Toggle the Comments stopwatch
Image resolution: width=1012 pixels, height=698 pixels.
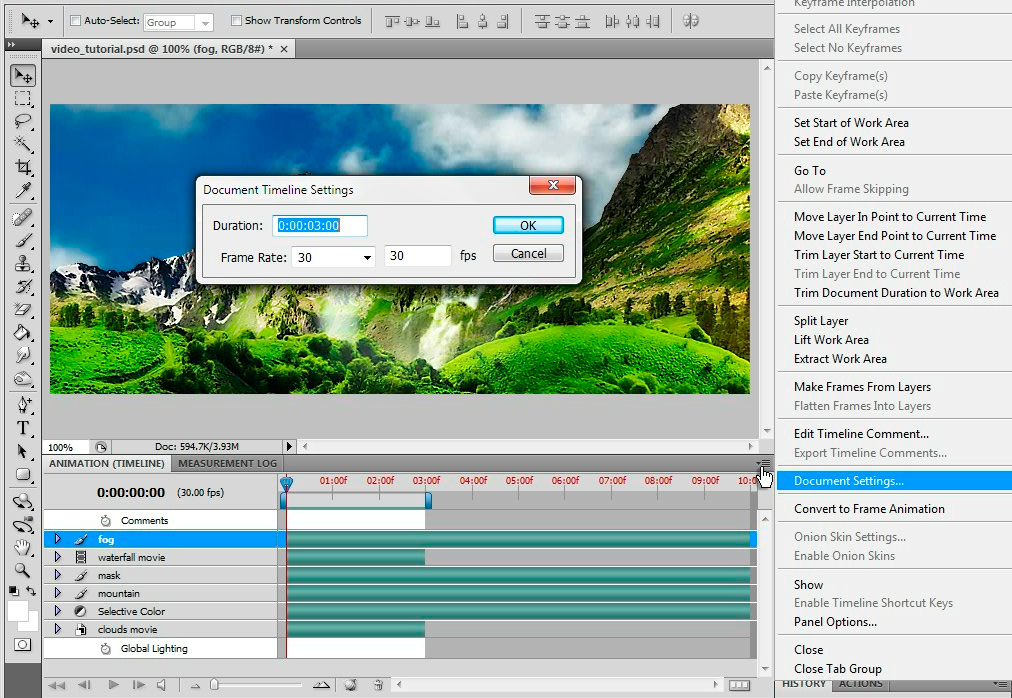coord(106,520)
